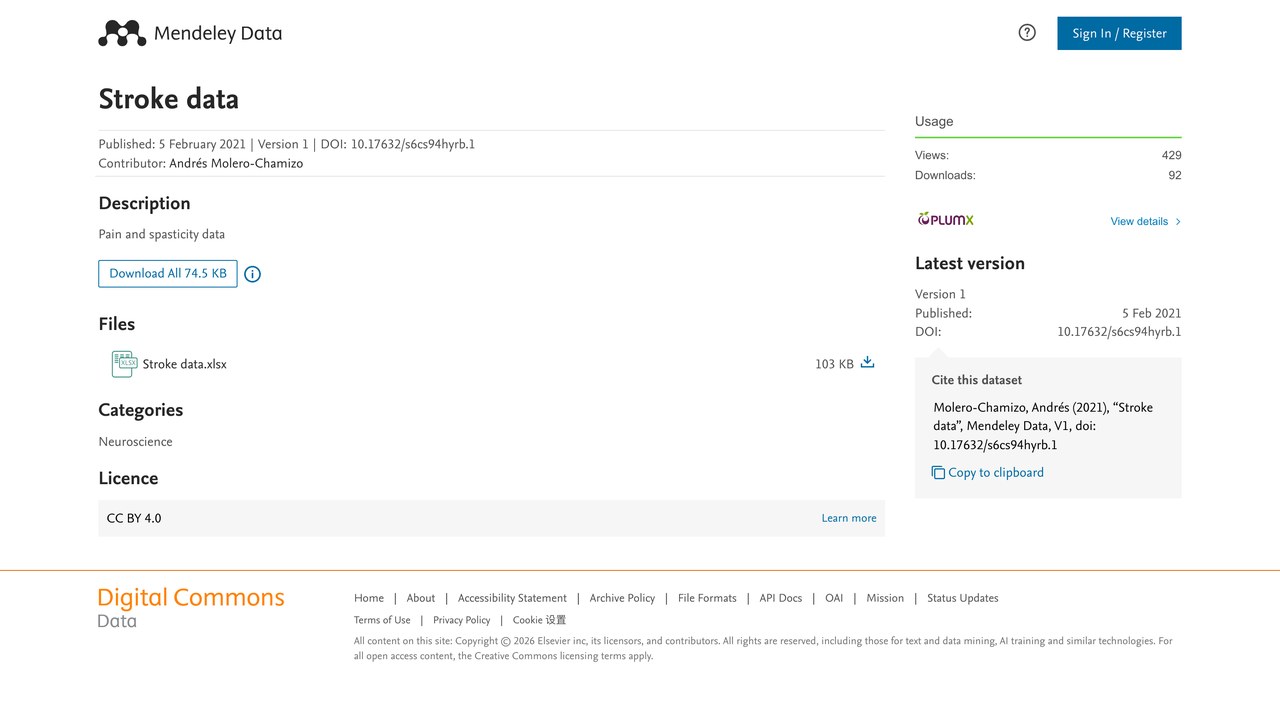Click the header DOI 10.17632/s6cs94hyrb.1 text
The height and width of the screenshot is (720, 1280).
(x=413, y=144)
